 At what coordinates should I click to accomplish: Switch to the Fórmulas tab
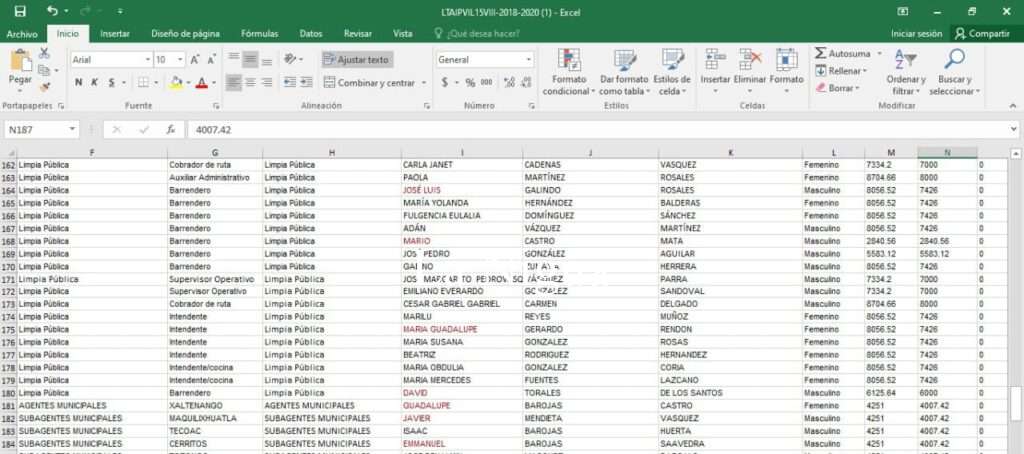259,33
